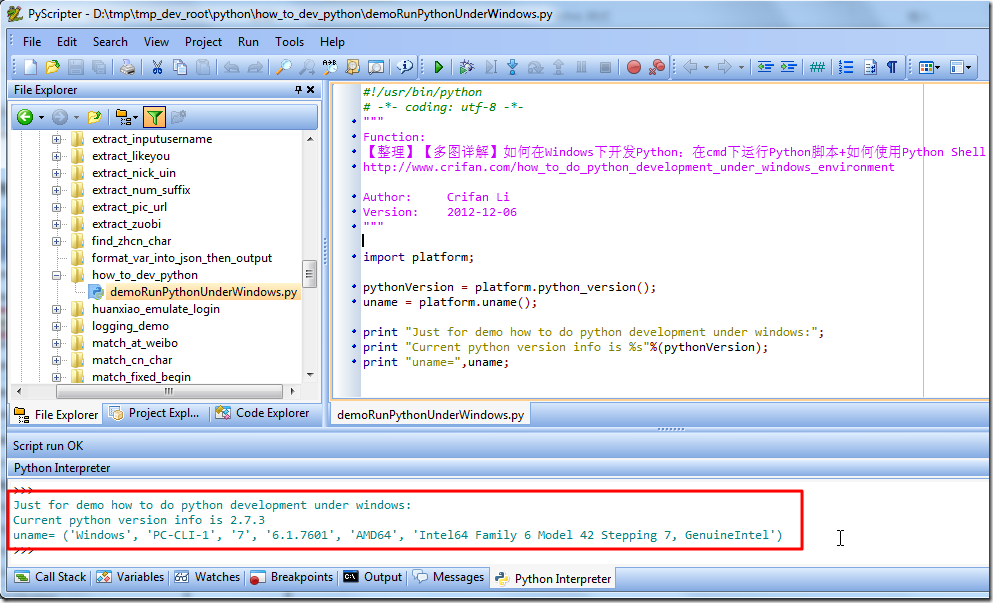Viewport: 993px width, 603px height.
Task: Select demoRunPythonUnderWindows.py in file tree
Action: pos(203,292)
